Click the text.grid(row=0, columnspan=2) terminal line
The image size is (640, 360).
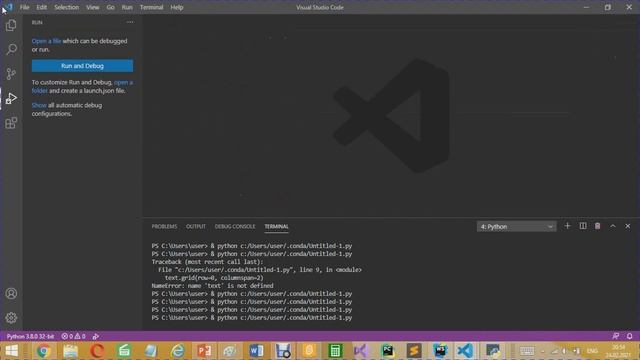[214, 278]
